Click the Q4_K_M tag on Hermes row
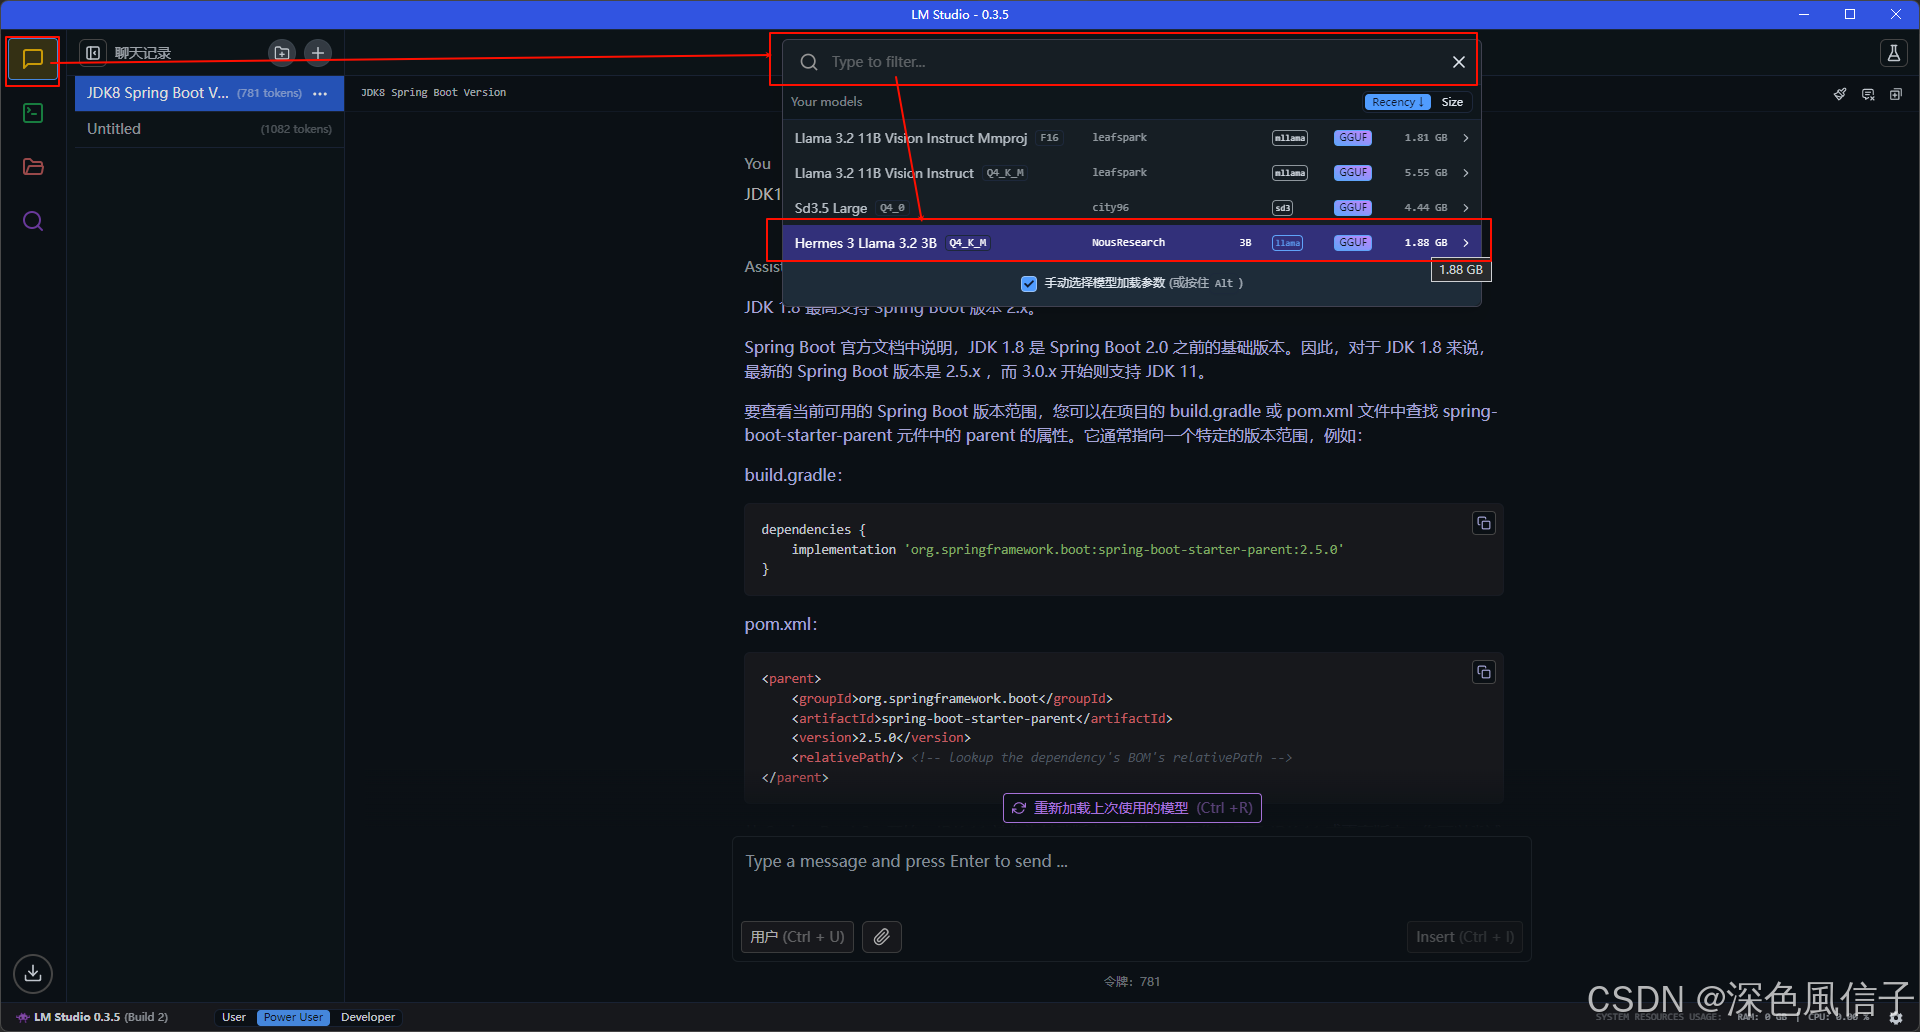 tap(968, 243)
